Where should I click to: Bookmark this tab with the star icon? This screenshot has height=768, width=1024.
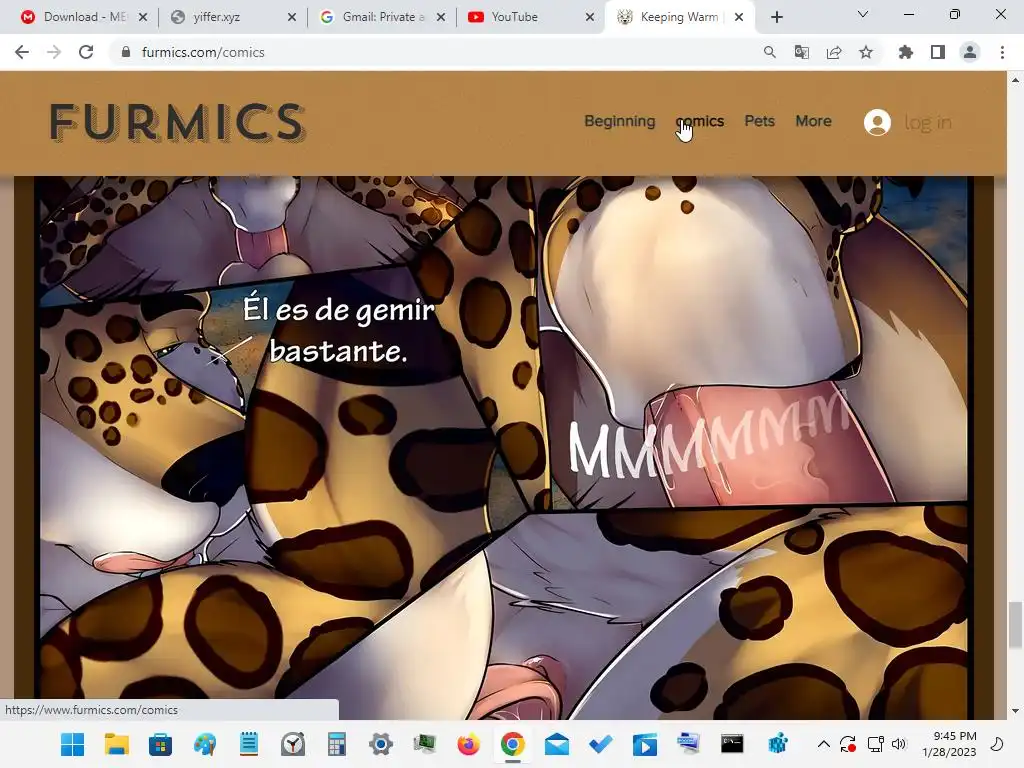(x=866, y=52)
